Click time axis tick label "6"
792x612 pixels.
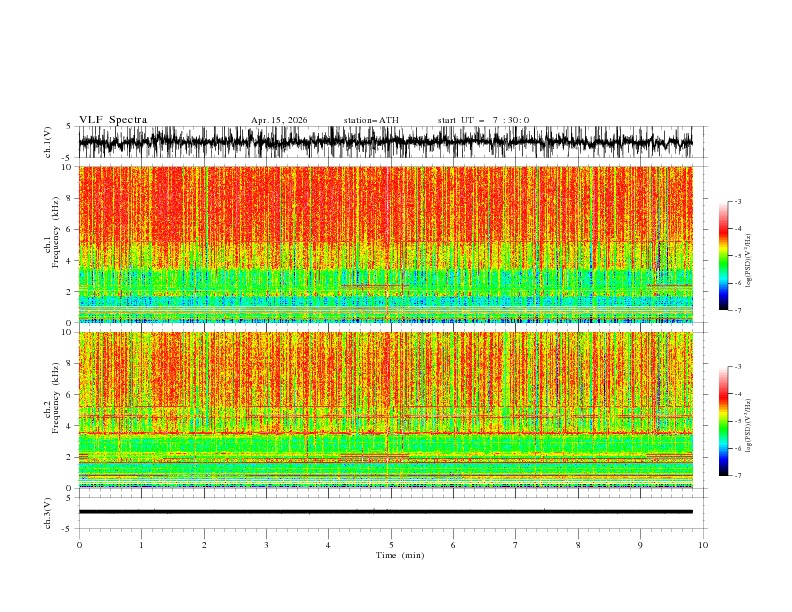coord(454,545)
